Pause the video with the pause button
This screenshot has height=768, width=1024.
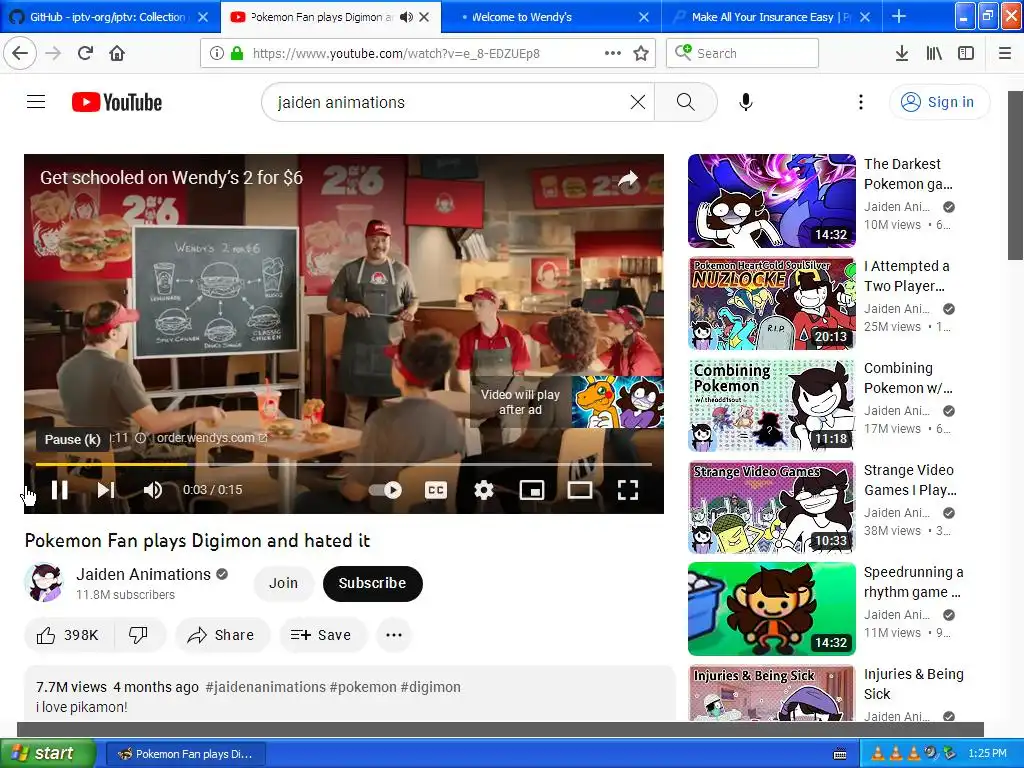pos(59,490)
